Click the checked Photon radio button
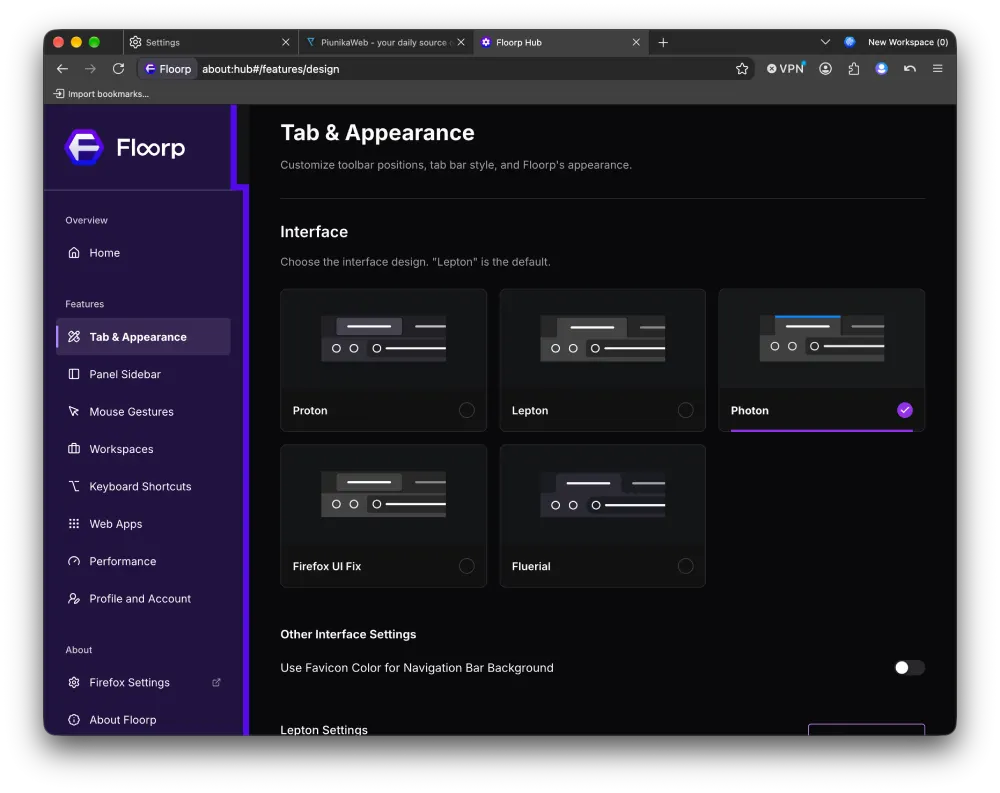 point(904,410)
